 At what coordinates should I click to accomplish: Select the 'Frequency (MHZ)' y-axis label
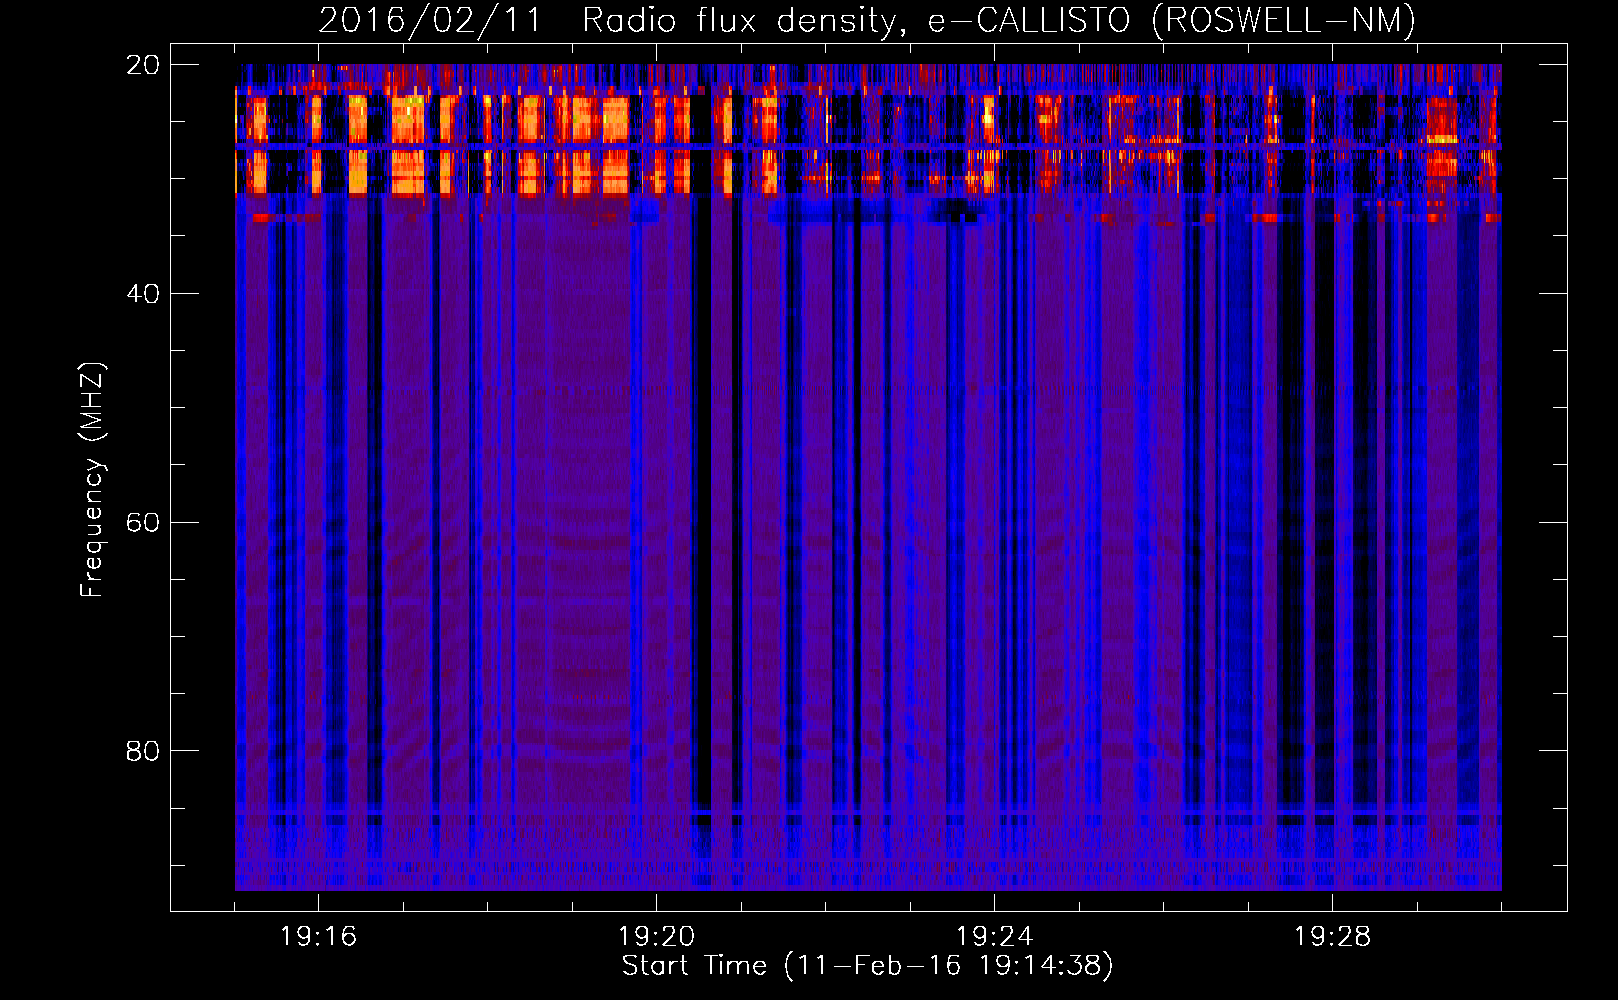point(91,480)
